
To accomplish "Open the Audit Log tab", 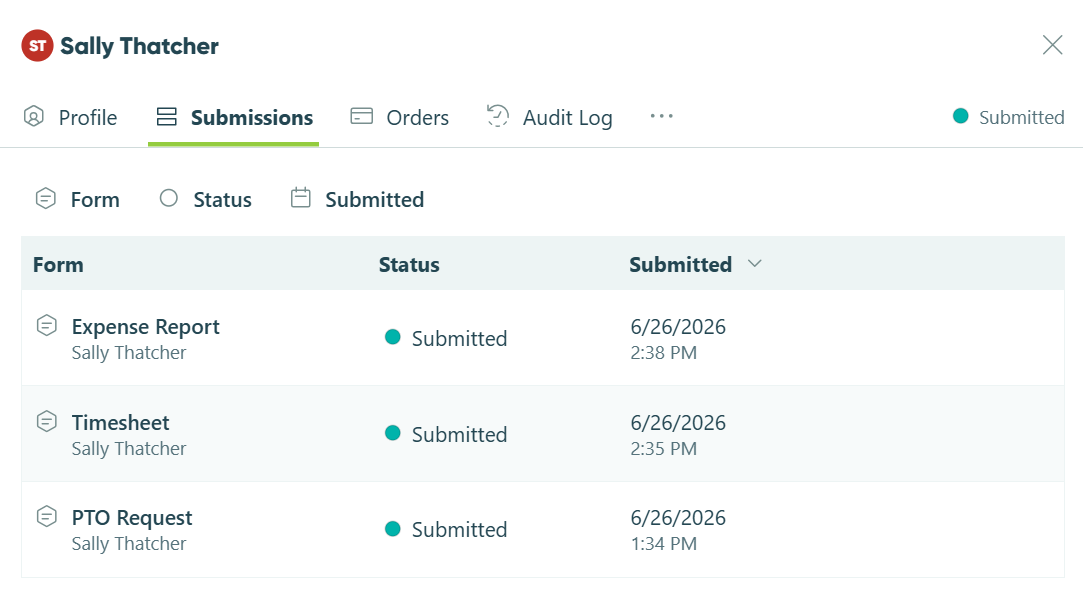I will [550, 117].
